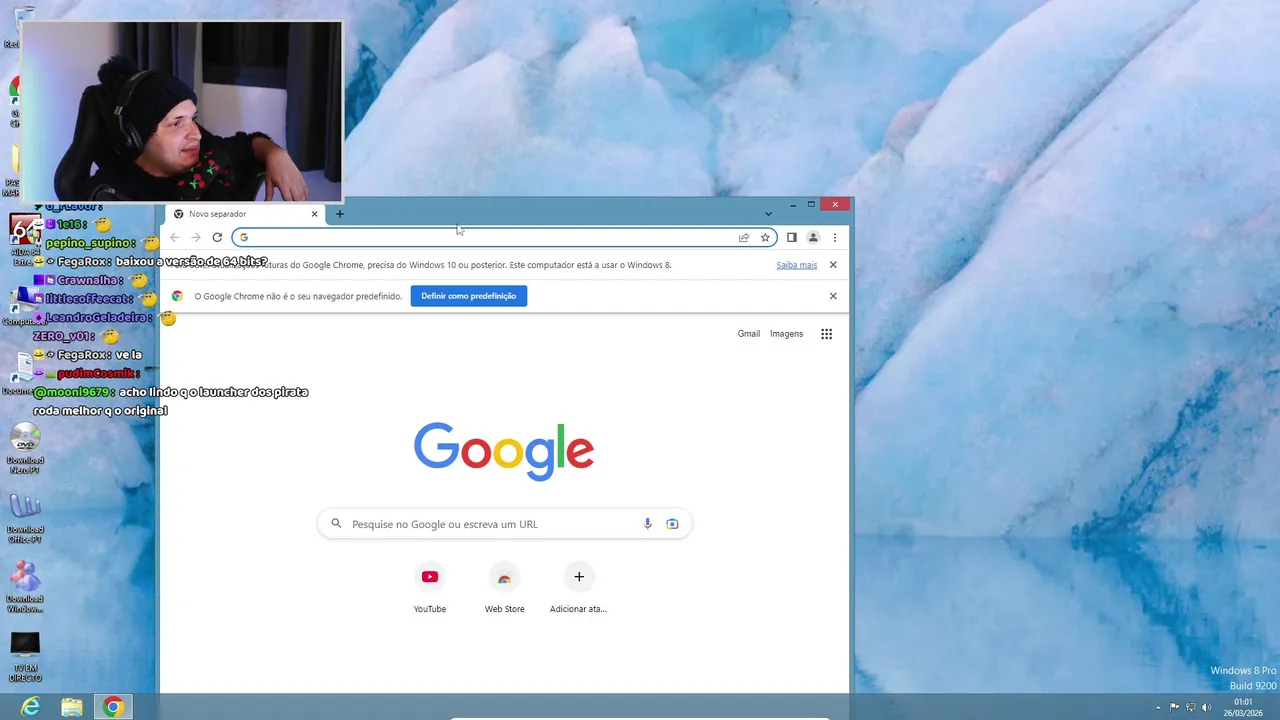Click the Action Center flag tray icon

pyautogui.click(x=1175, y=707)
